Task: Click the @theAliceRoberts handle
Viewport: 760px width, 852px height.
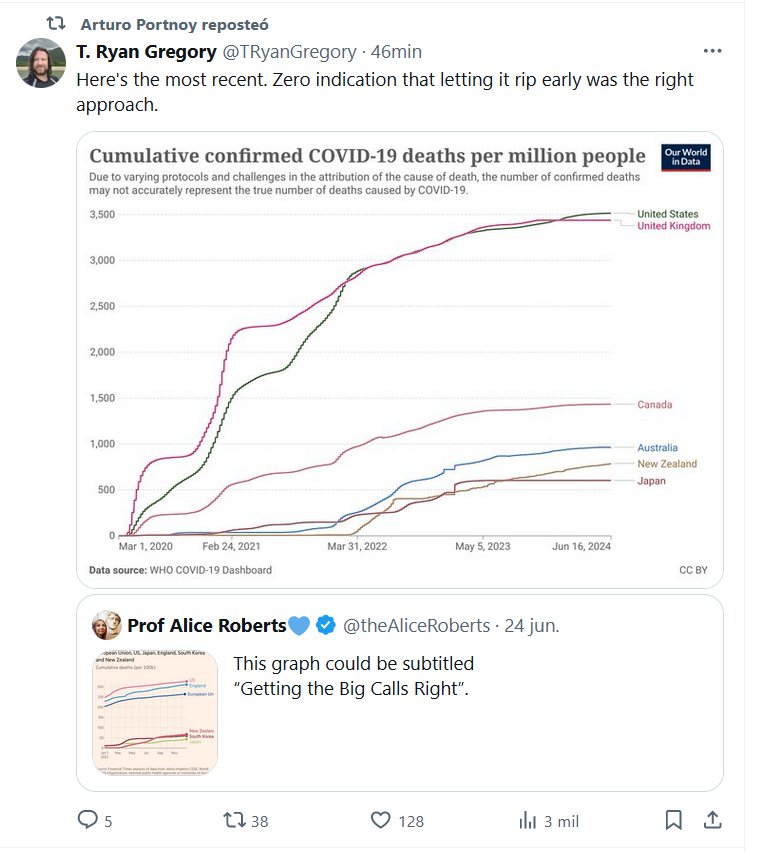Action: 417,626
